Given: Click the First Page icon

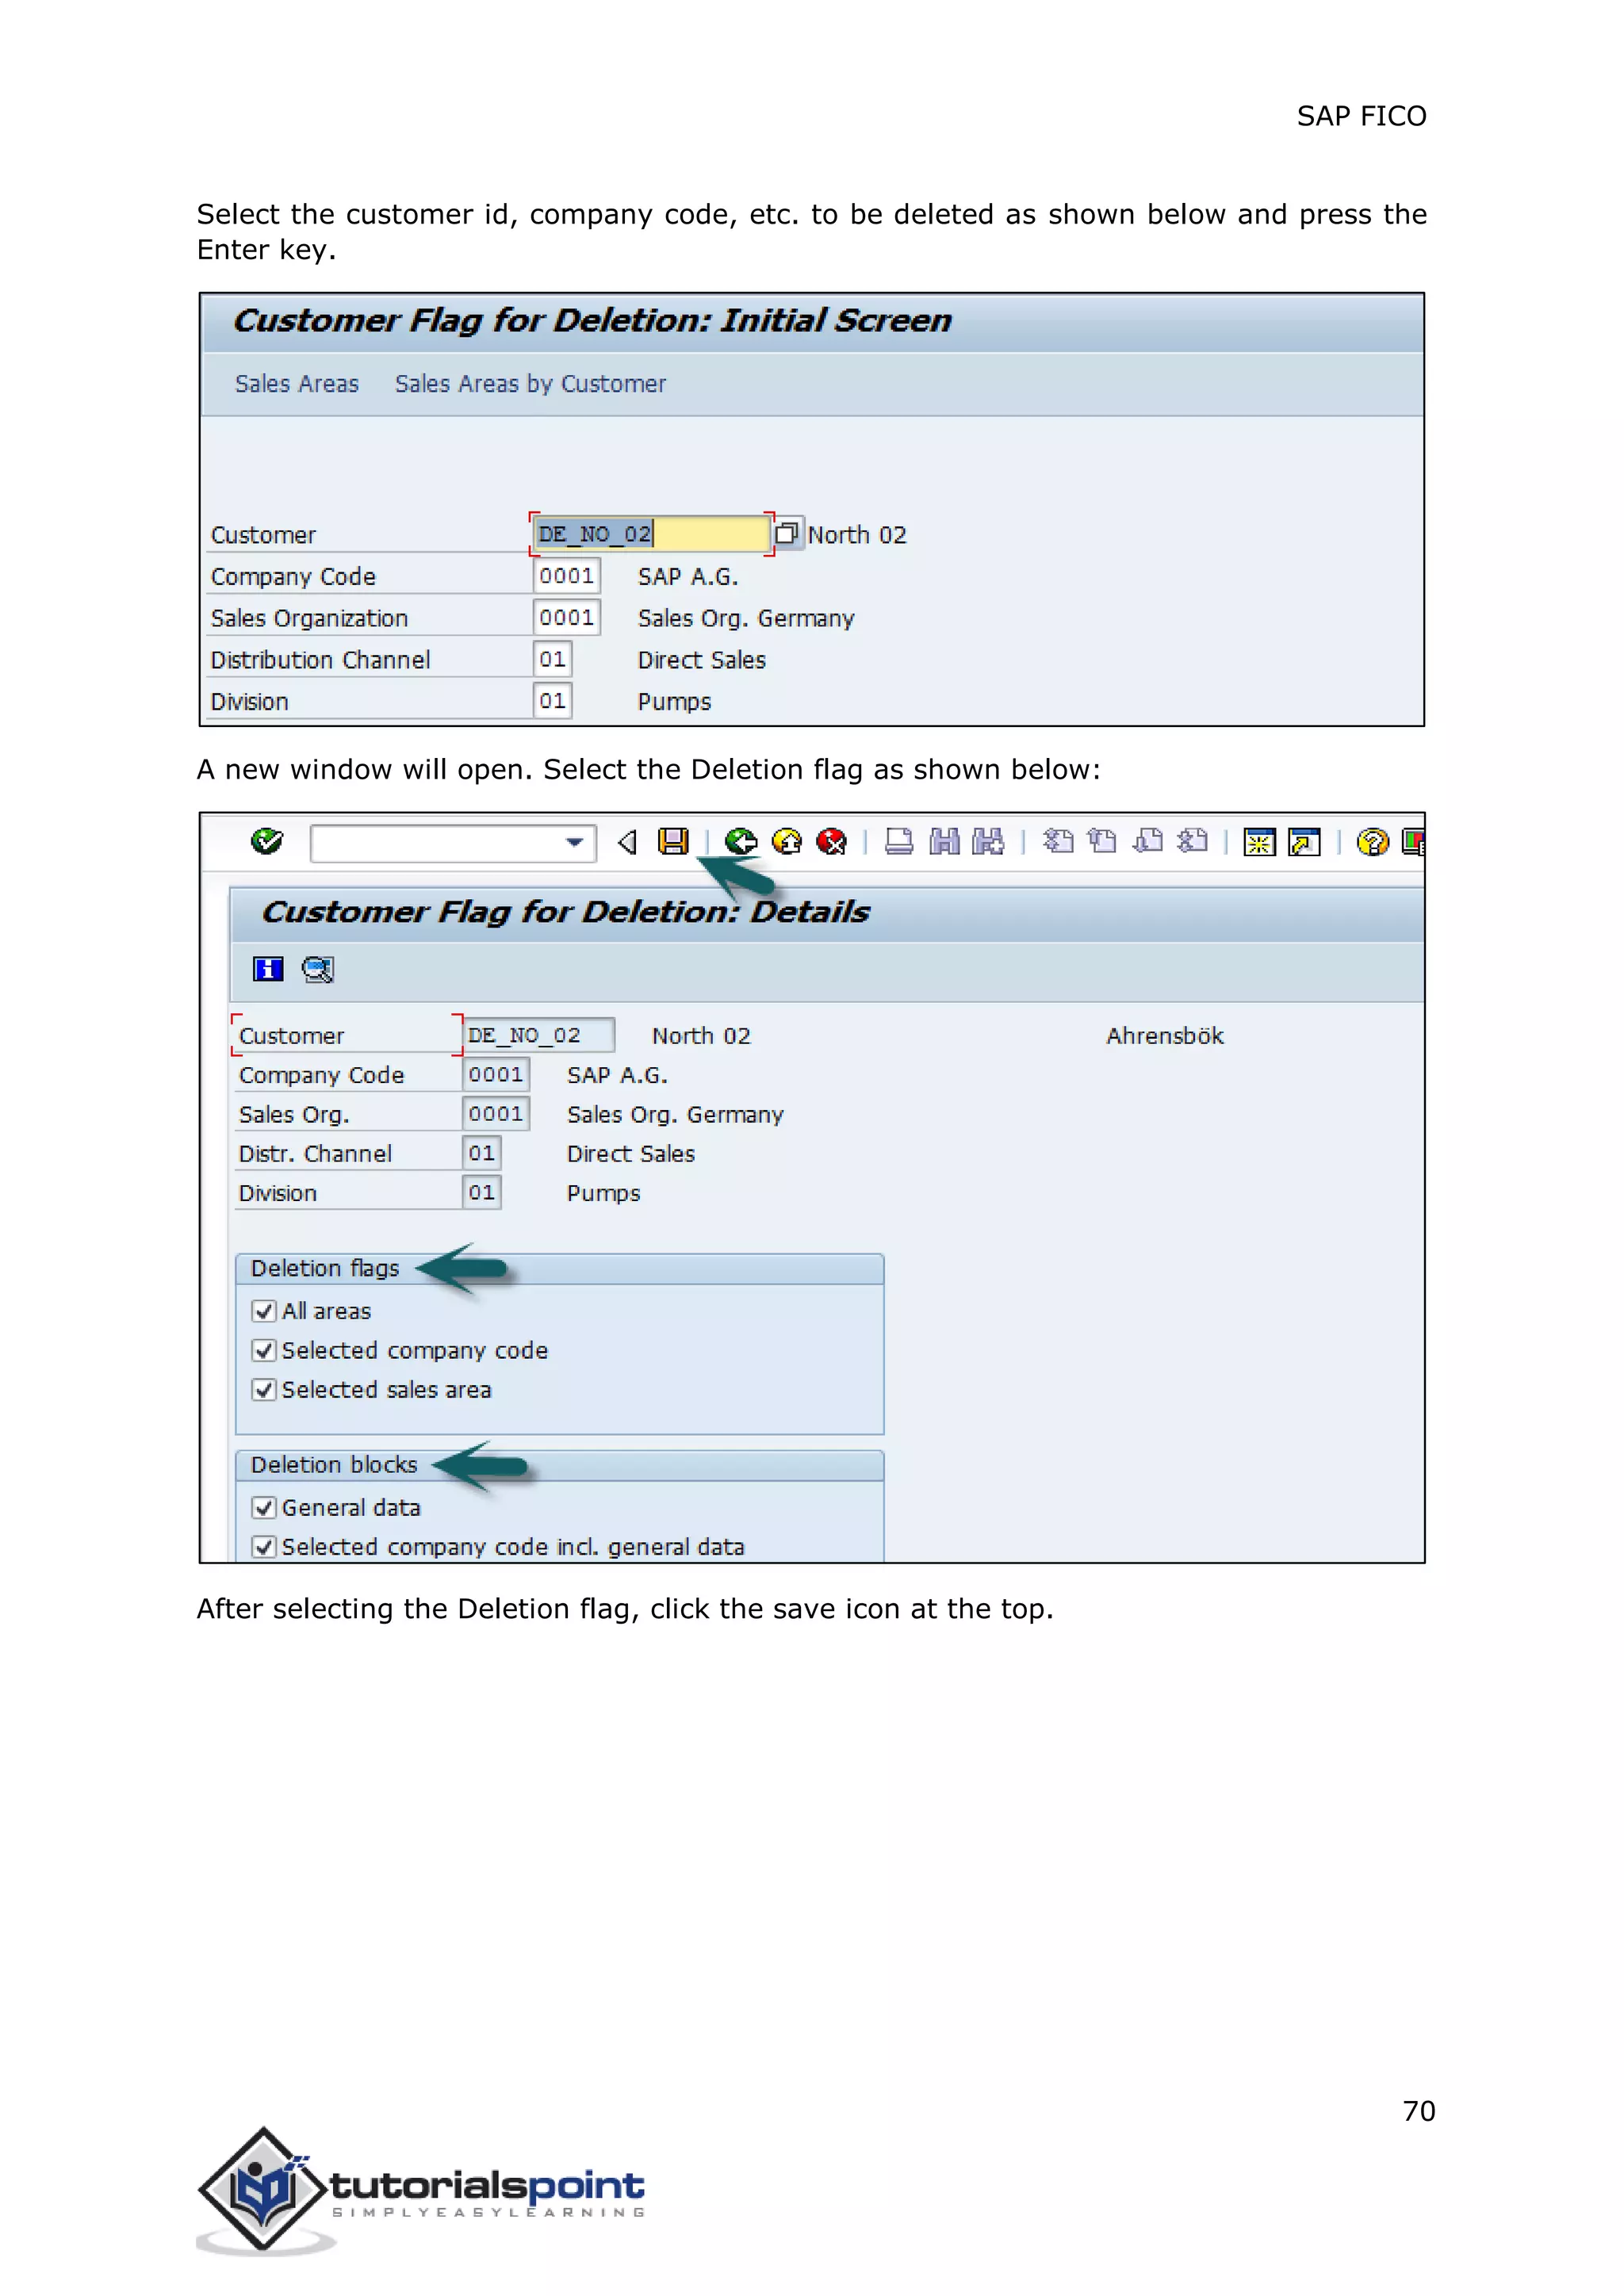Looking at the screenshot, I should click(x=1058, y=842).
